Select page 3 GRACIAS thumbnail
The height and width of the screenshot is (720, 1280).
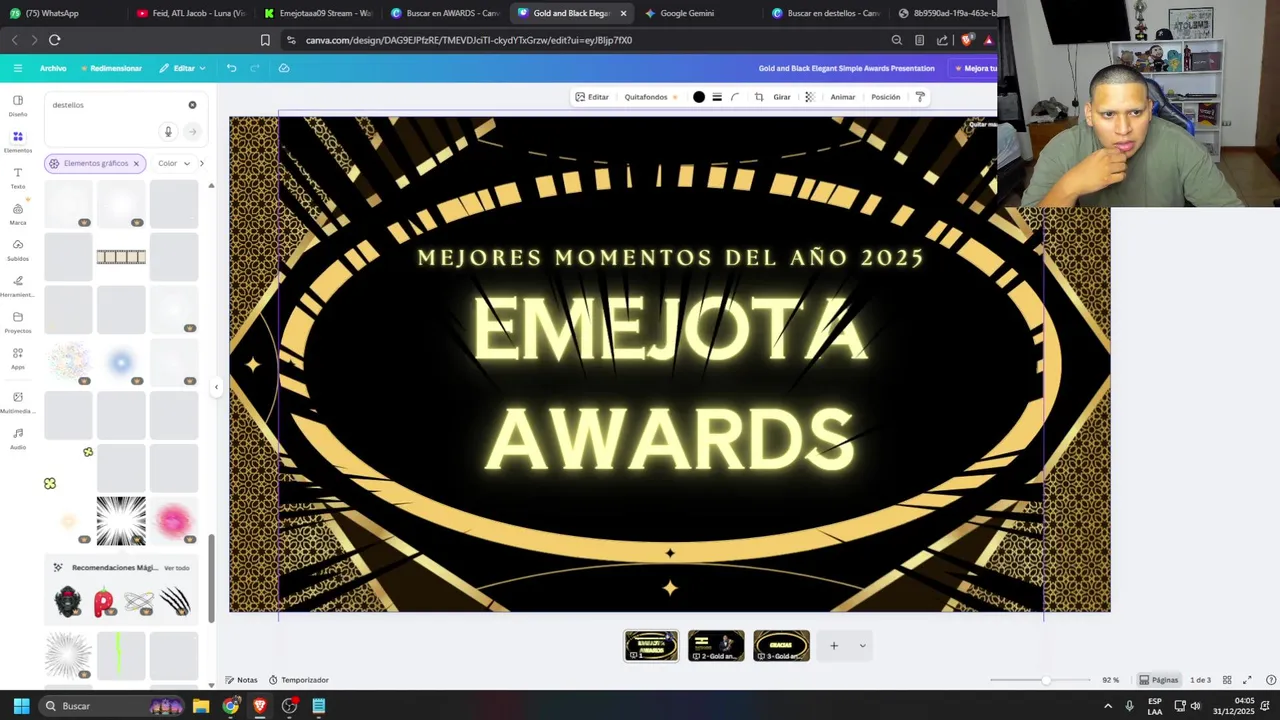(x=781, y=646)
